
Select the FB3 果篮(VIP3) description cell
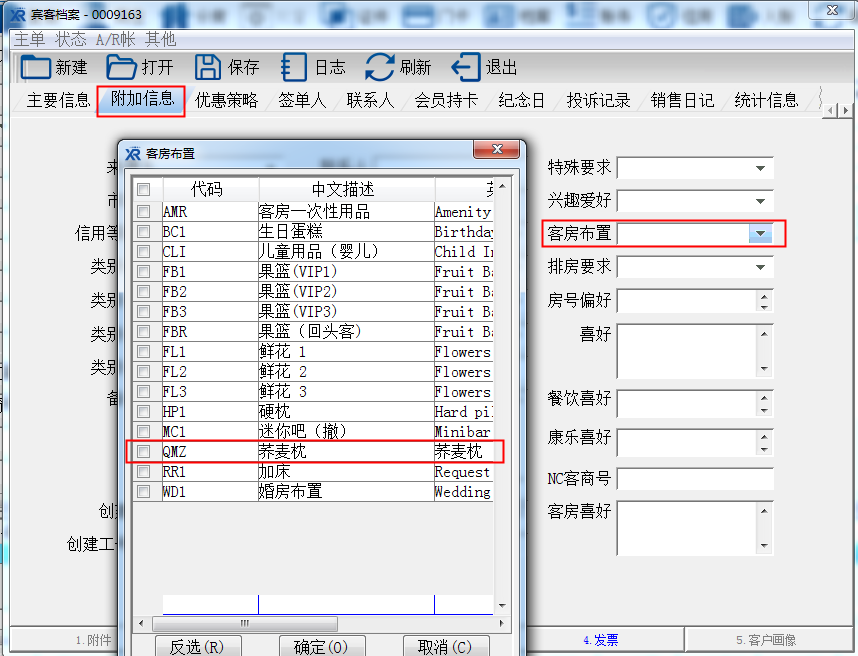coord(346,311)
